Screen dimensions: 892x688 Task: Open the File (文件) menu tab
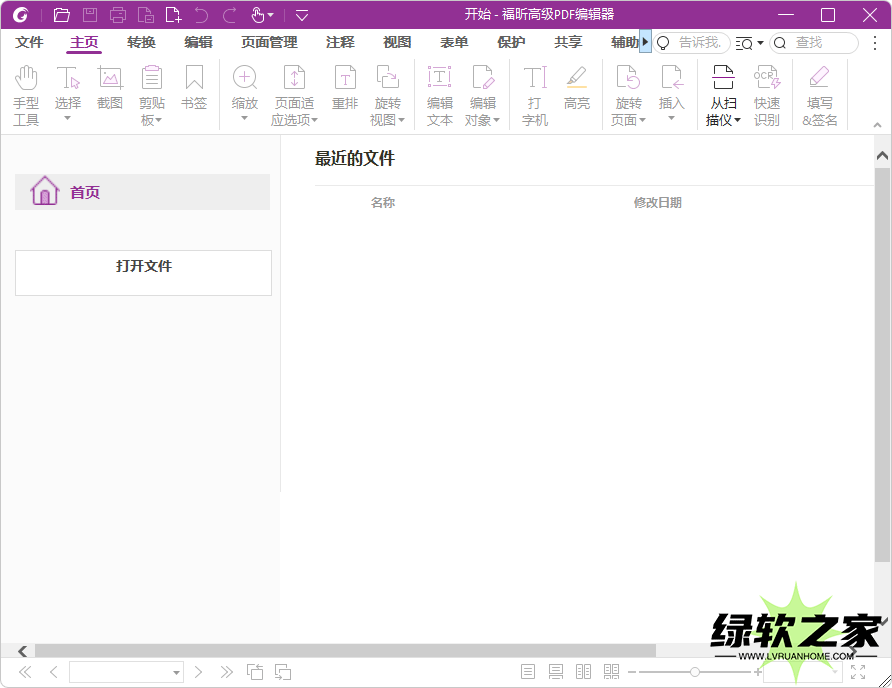[29, 42]
